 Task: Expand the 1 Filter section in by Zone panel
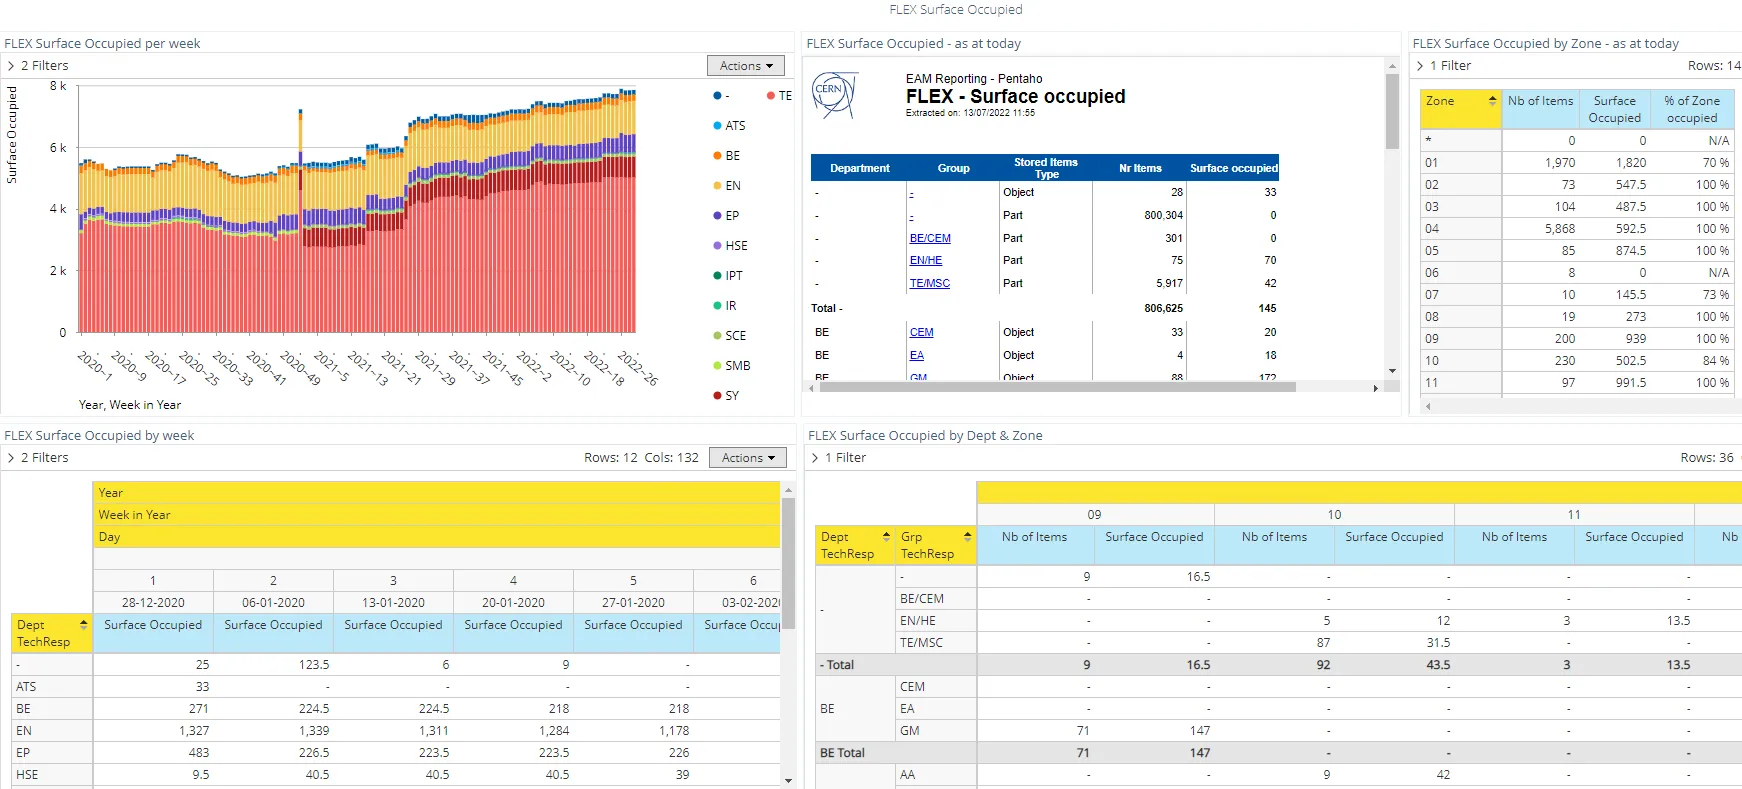click(x=1444, y=66)
